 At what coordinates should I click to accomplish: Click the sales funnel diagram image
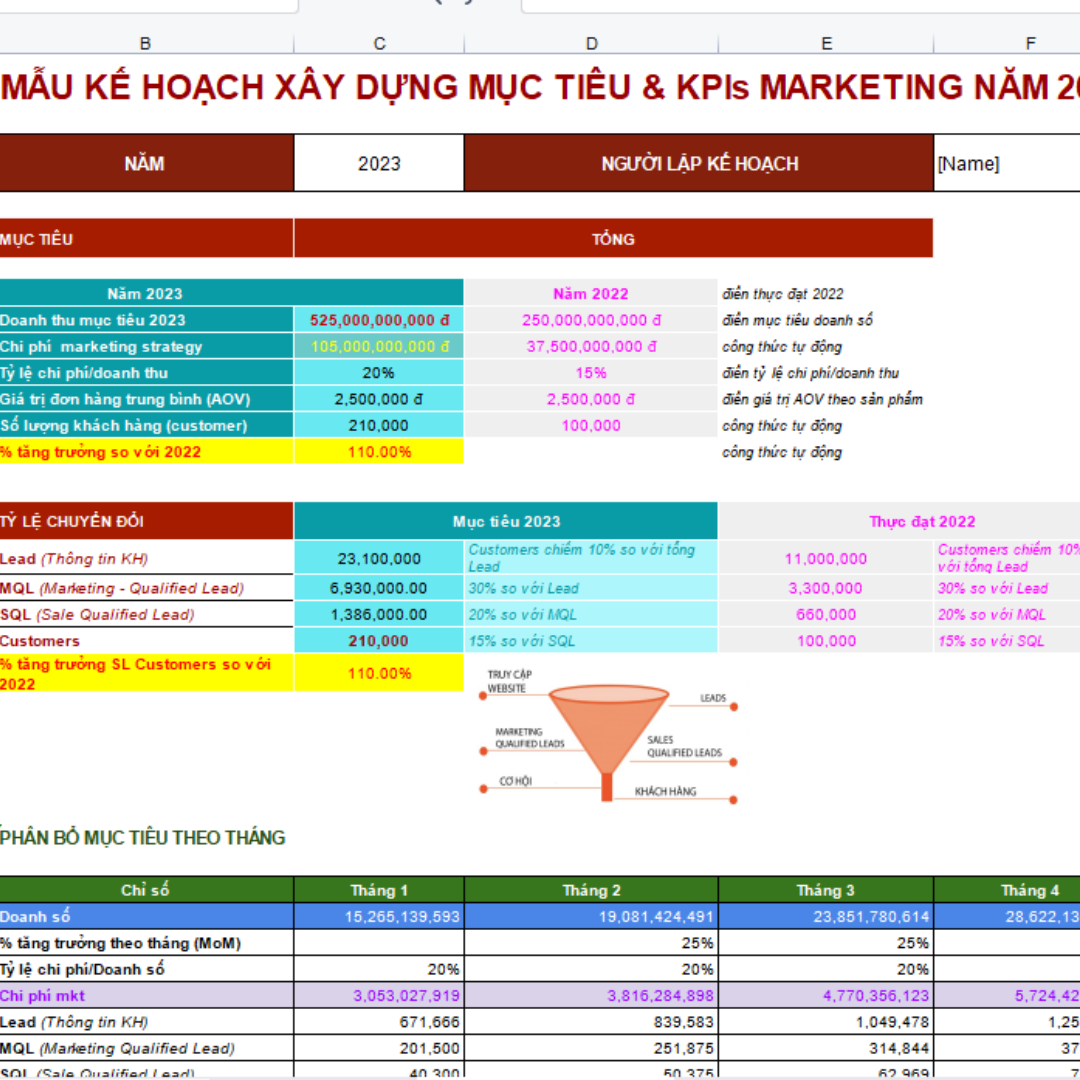tap(608, 736)
